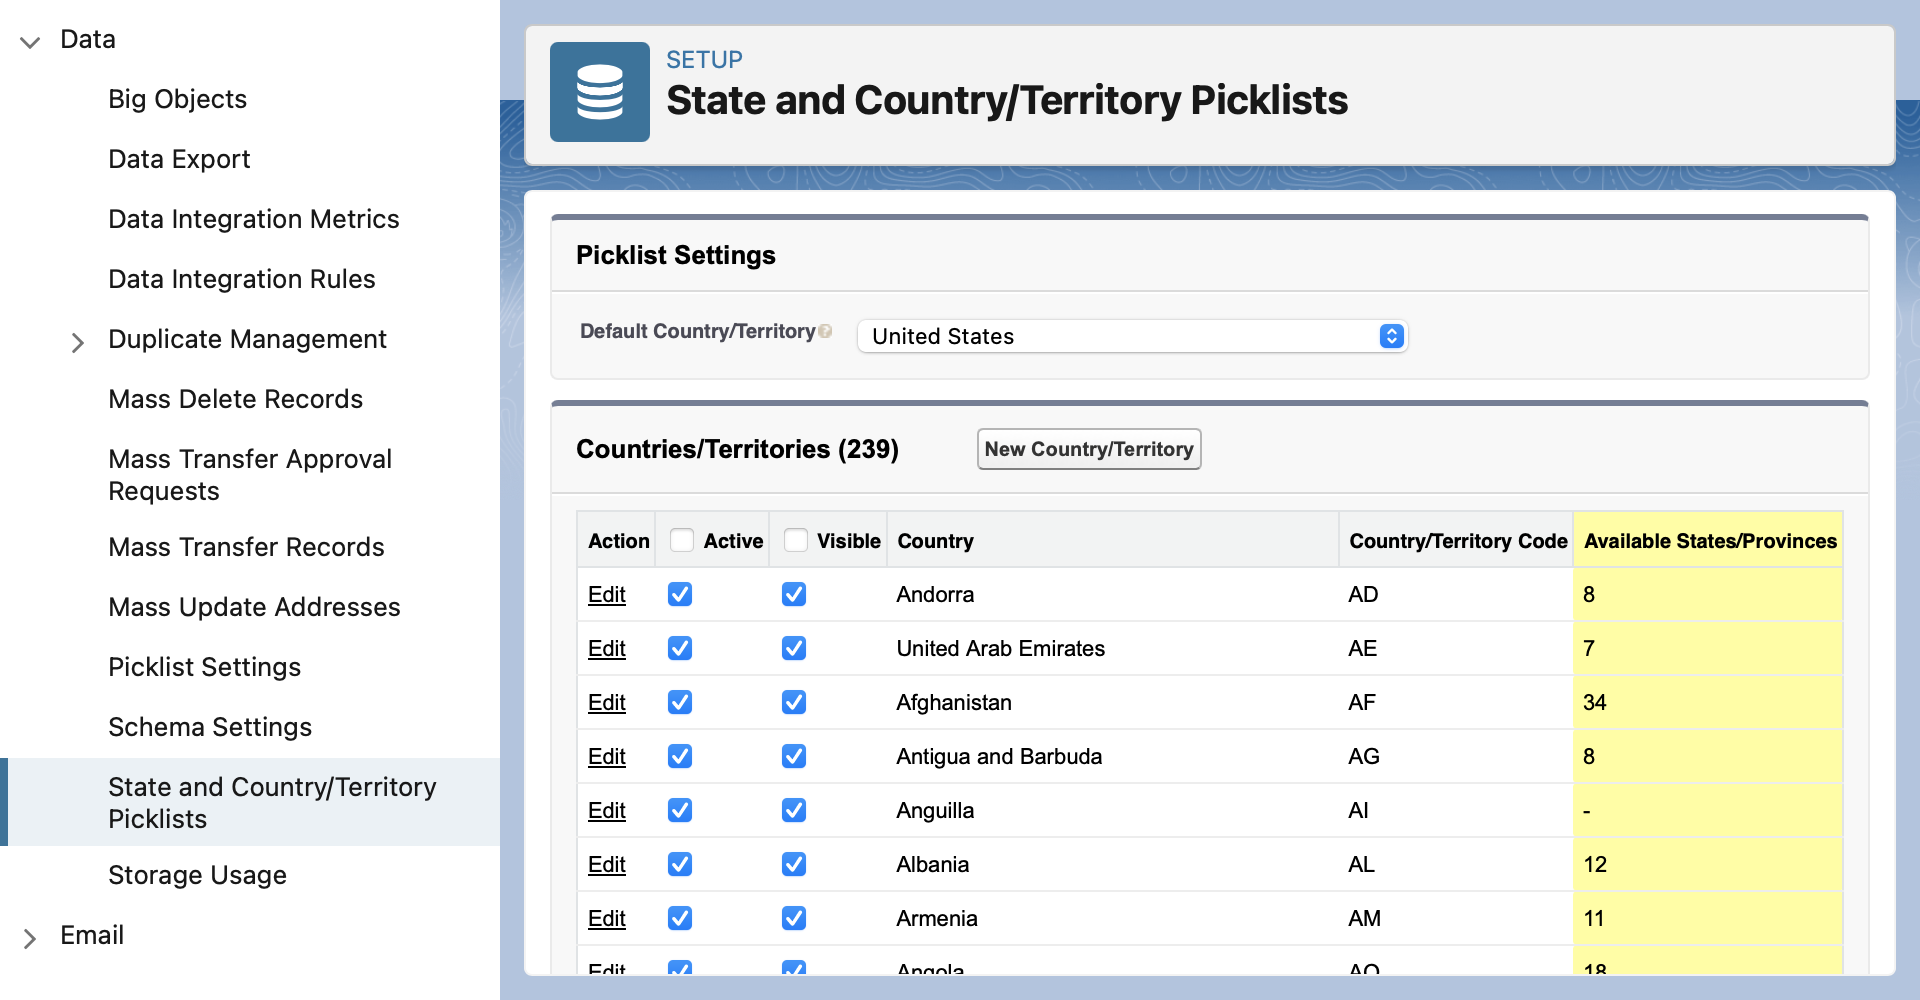Click Edit link for Armenia
Screen dimensions: 1920x1000
click(606, 918)
